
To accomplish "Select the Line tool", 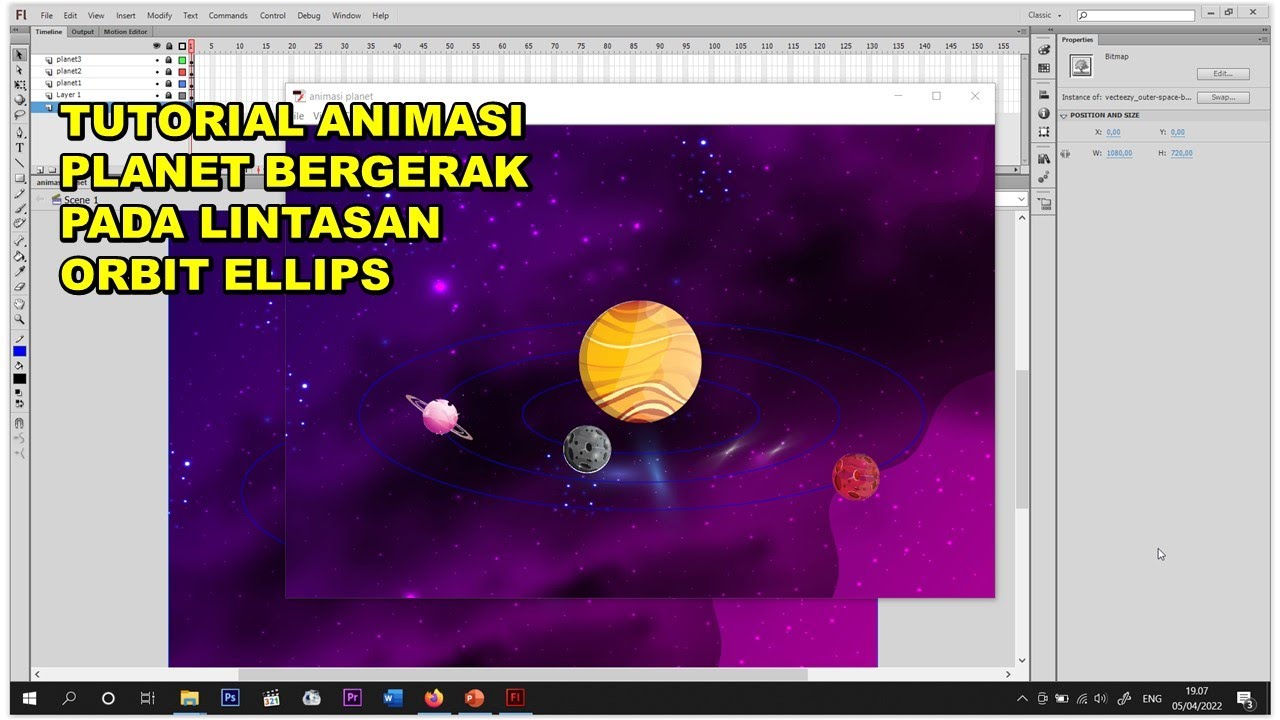I will click(x=19, y=163).
